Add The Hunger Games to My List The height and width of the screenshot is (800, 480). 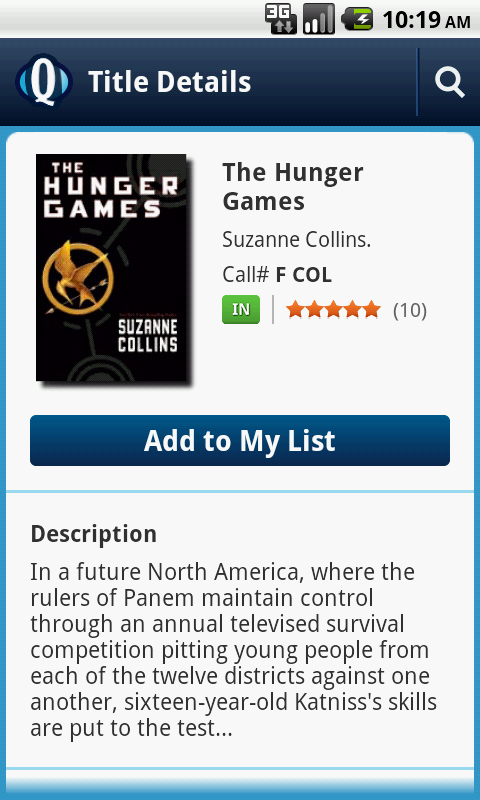[240, 440]
